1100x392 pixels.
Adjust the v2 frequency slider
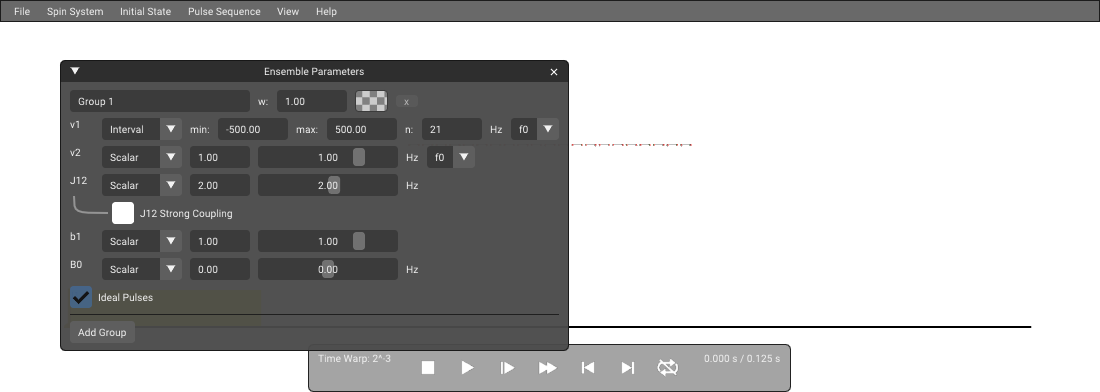point(328,157)
